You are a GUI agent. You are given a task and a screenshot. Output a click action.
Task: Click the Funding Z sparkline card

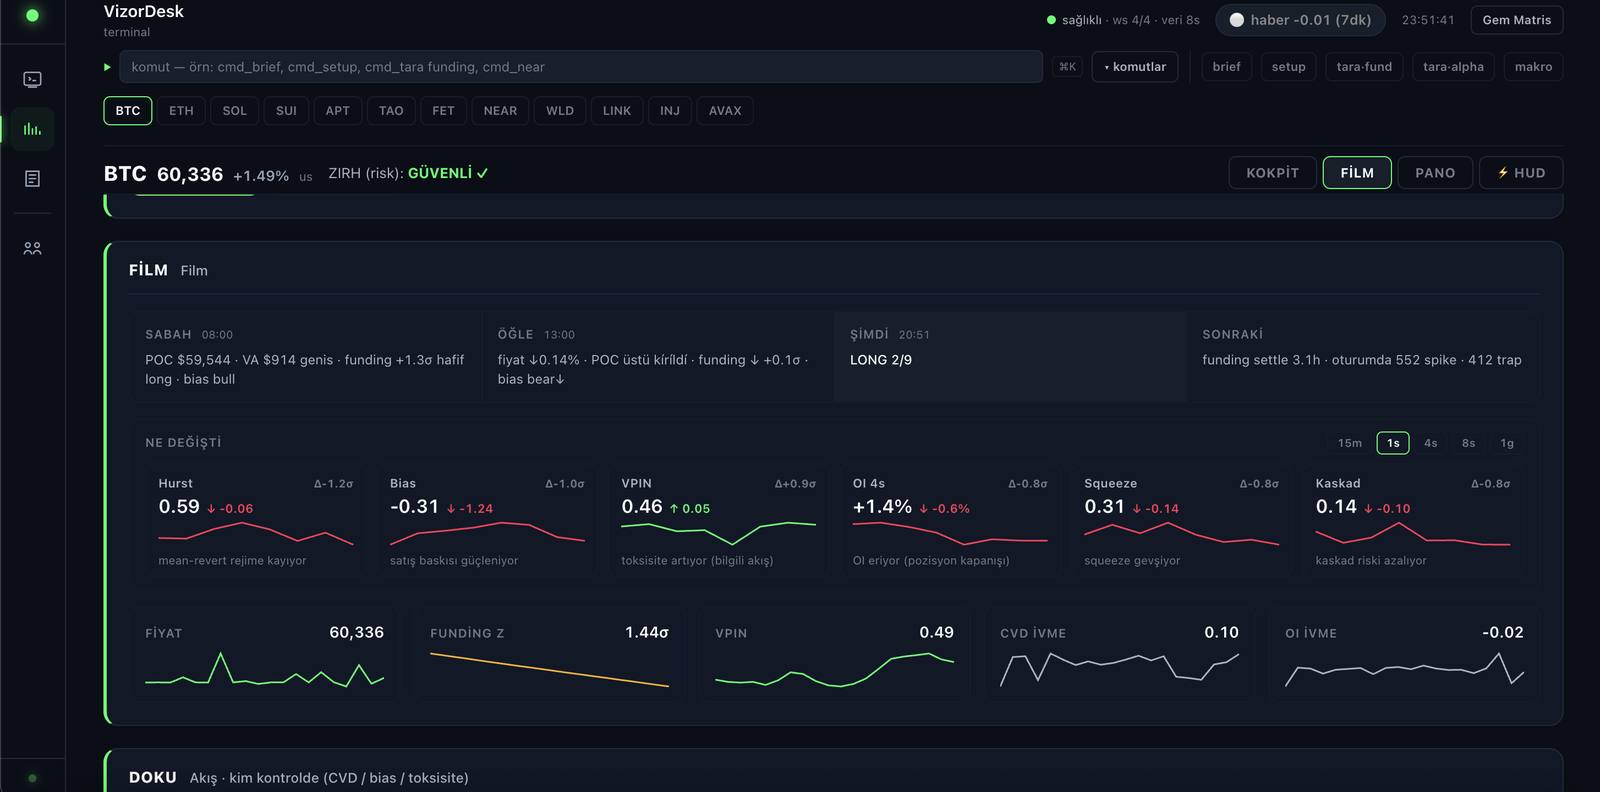point(549,654)
